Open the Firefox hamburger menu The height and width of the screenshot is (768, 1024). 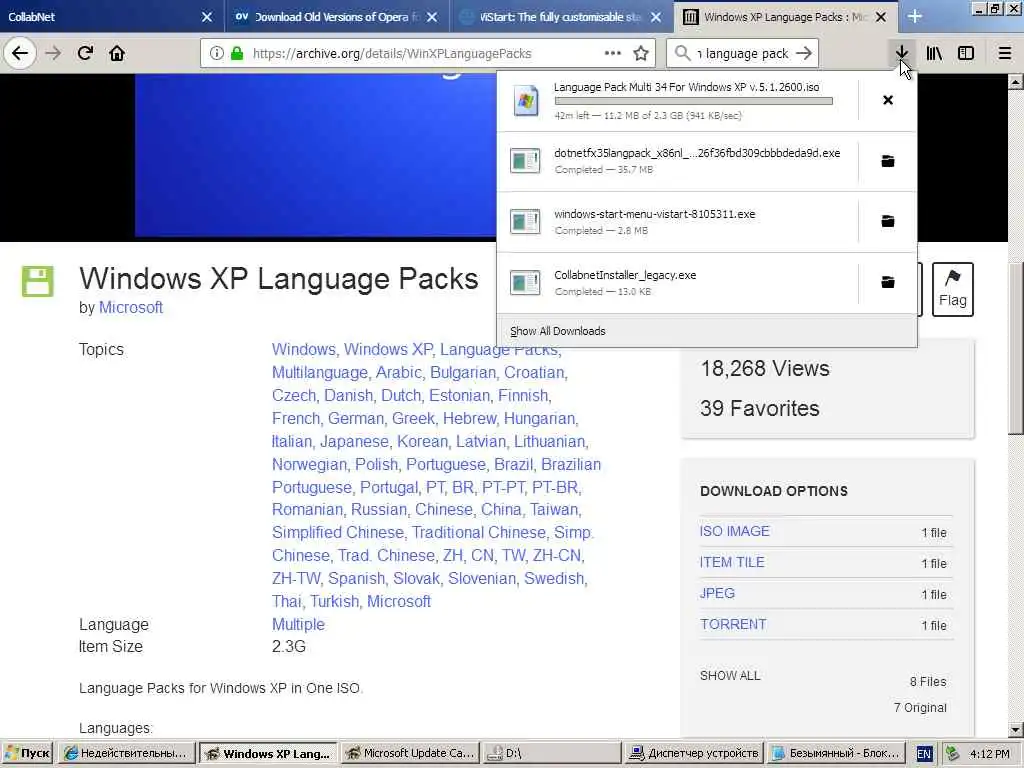tap(1005, 54)
